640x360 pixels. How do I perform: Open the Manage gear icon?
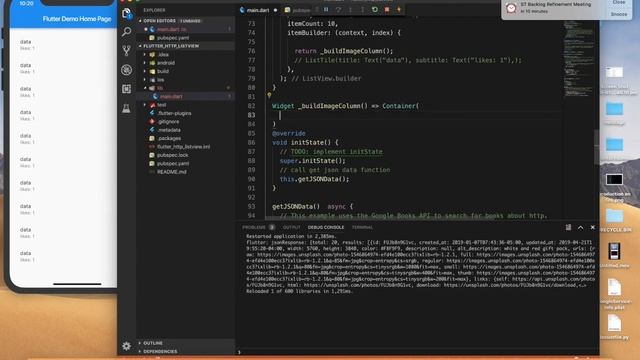coord(127,346)
